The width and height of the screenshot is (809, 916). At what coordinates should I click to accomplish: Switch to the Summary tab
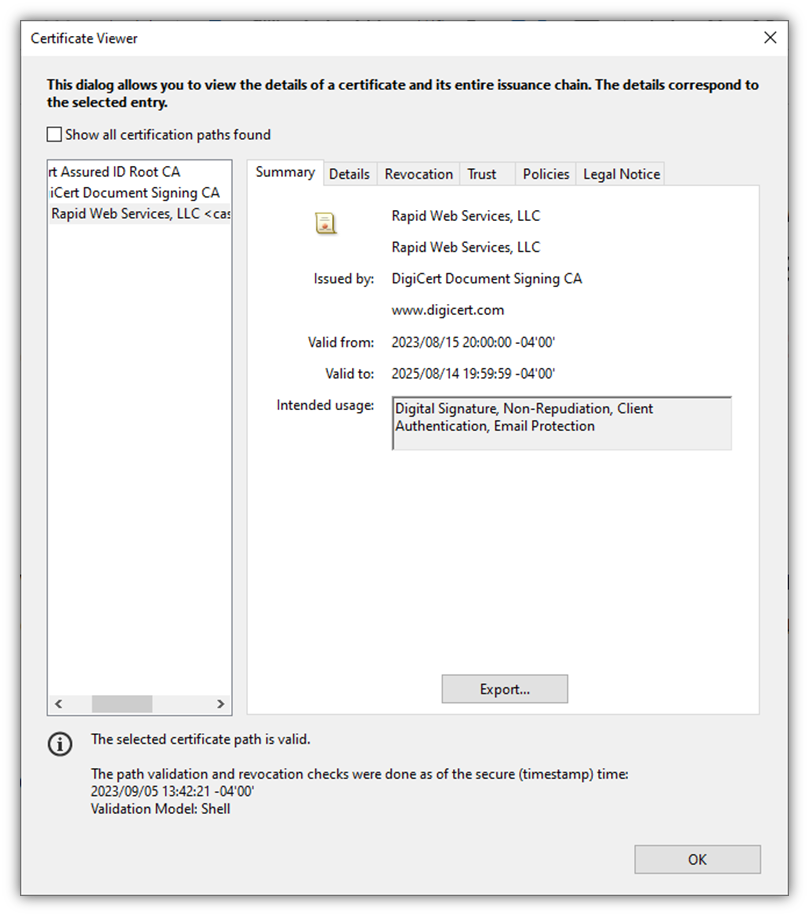point(285,172)
